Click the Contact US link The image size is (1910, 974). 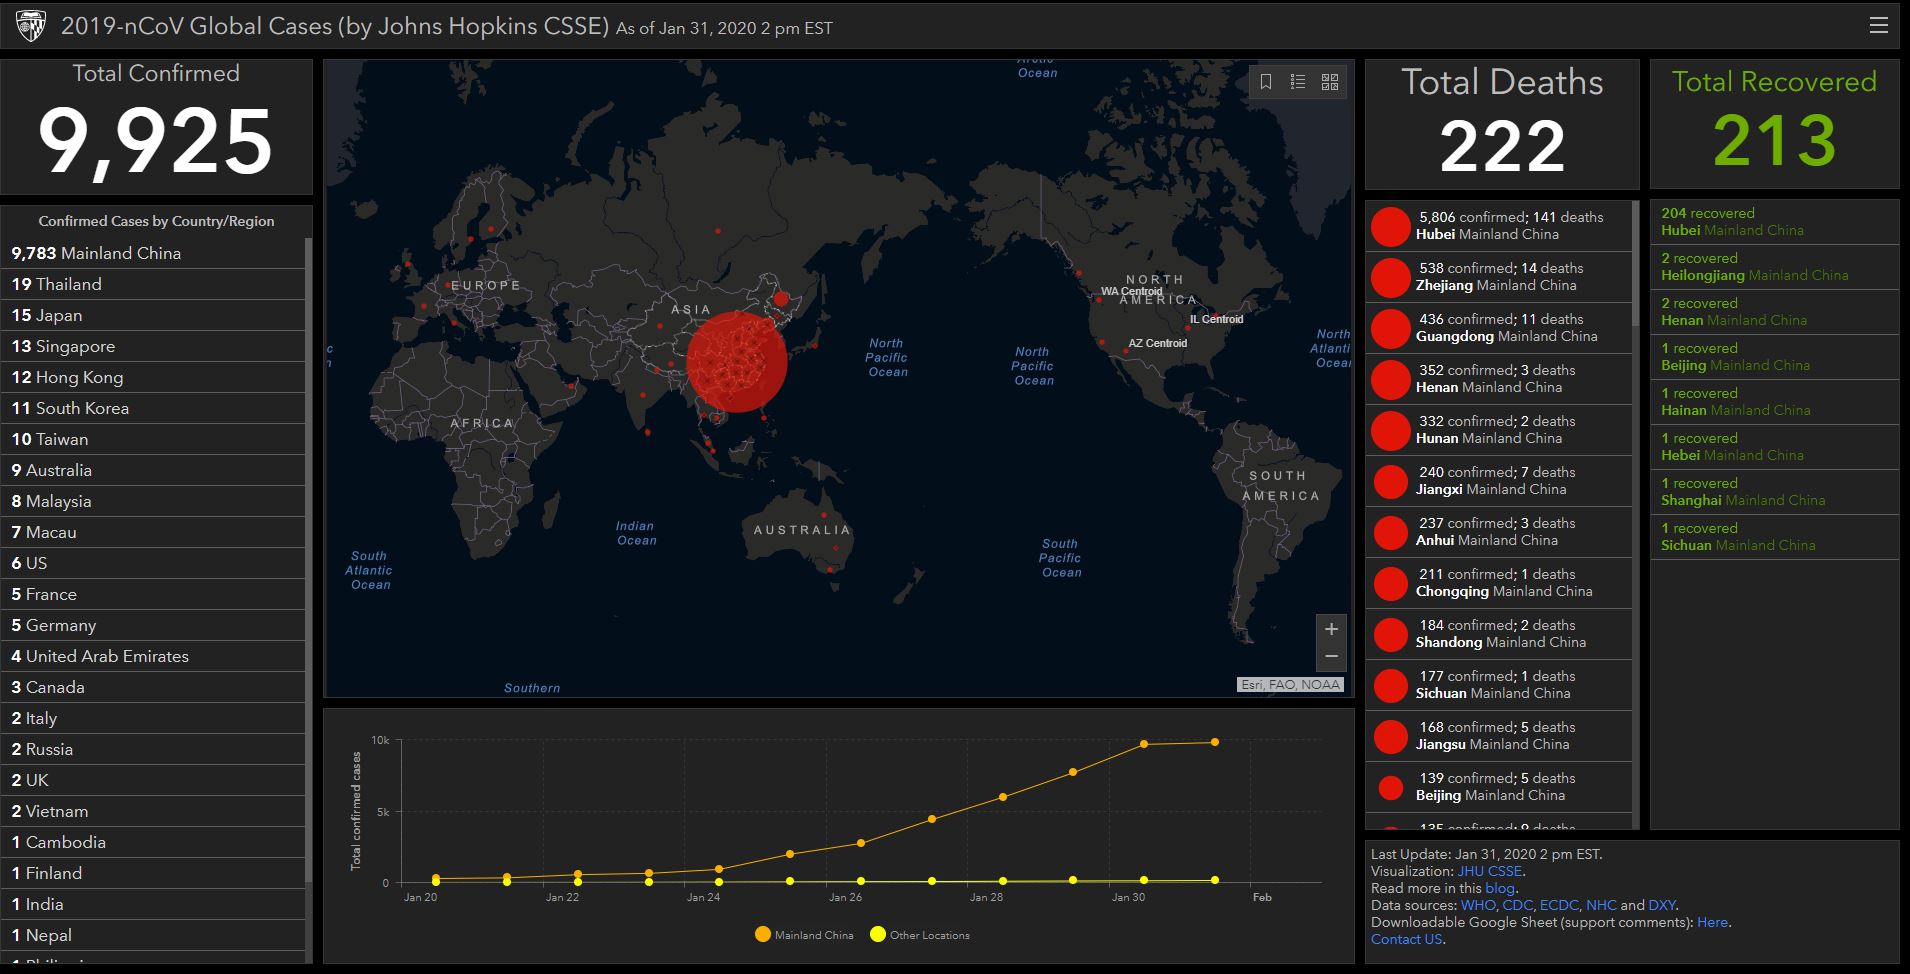(1406, 939)
